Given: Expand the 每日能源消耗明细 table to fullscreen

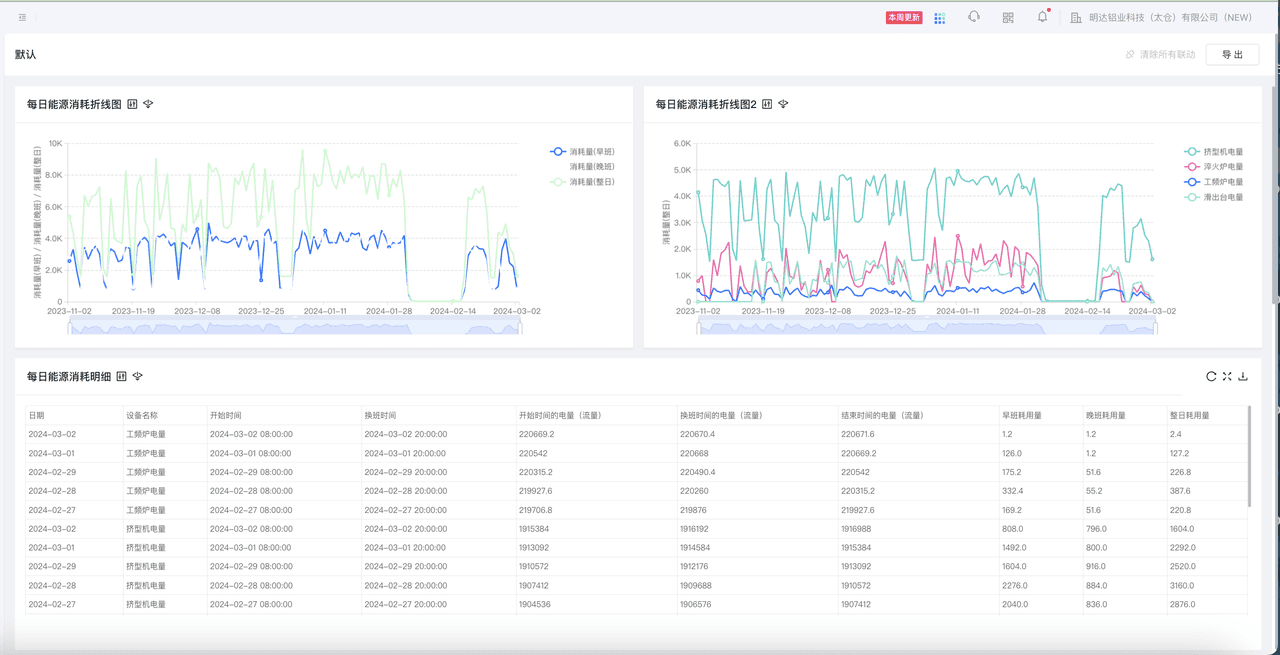Looking at the screenshot, I should (1227, 376).
